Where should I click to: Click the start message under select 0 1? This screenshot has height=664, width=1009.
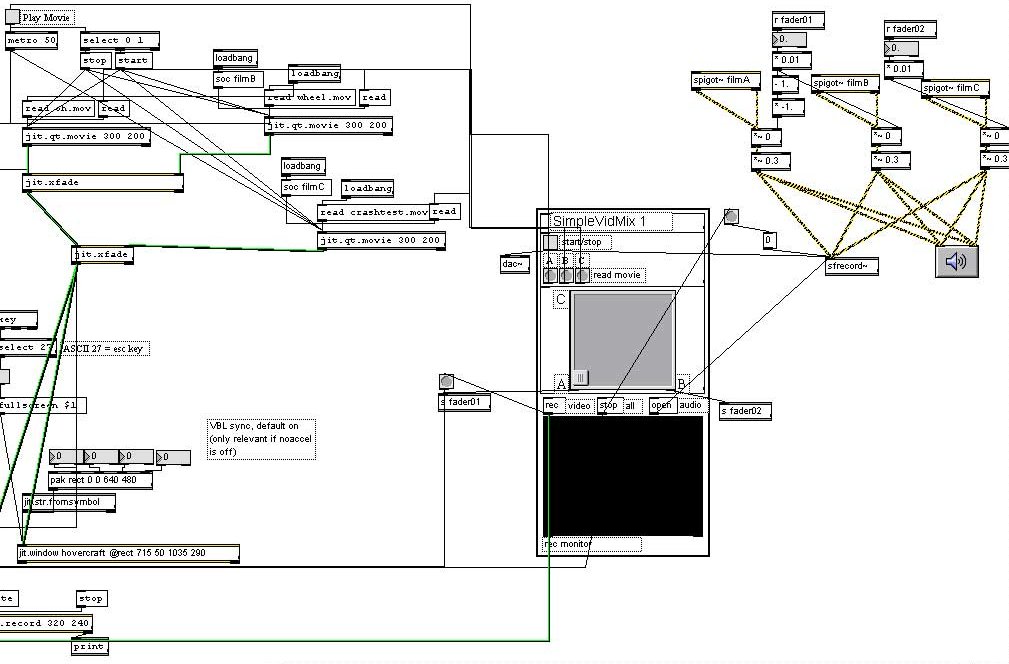click(x=133, y=61)
